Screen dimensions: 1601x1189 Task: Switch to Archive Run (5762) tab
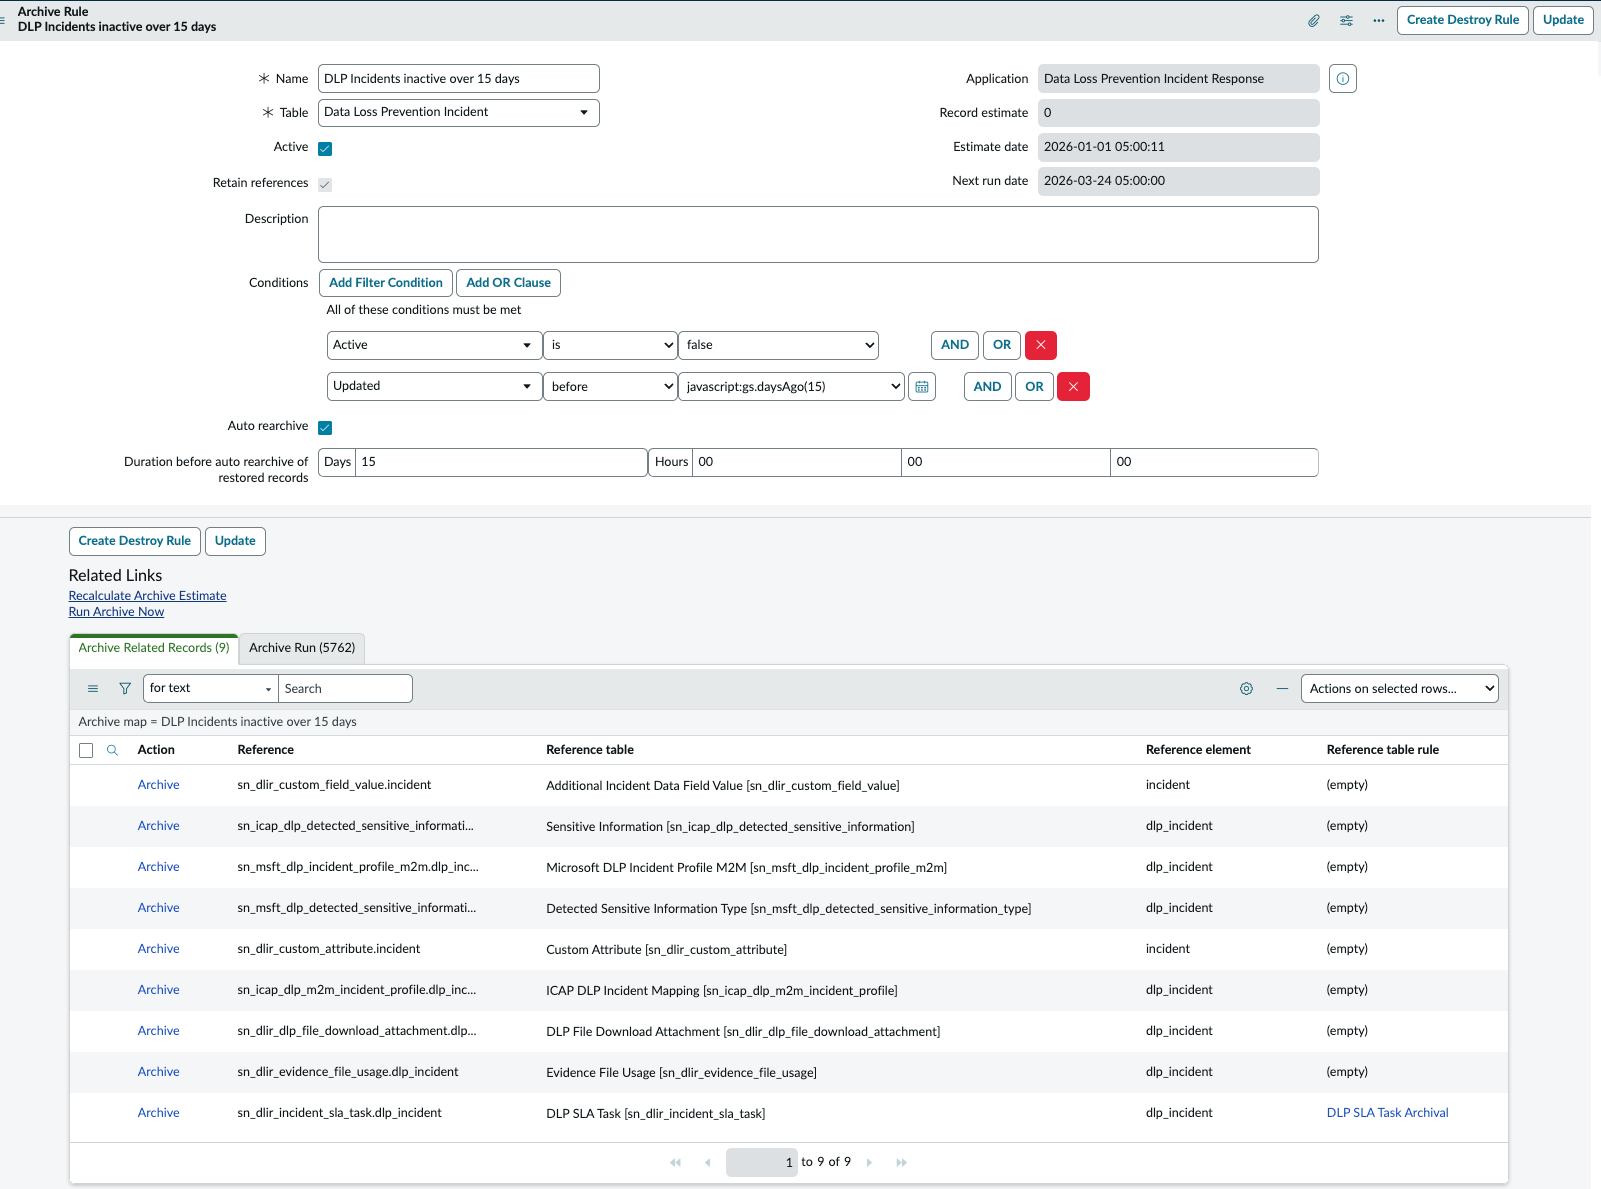pyautogui.click(x=302, y=648)
